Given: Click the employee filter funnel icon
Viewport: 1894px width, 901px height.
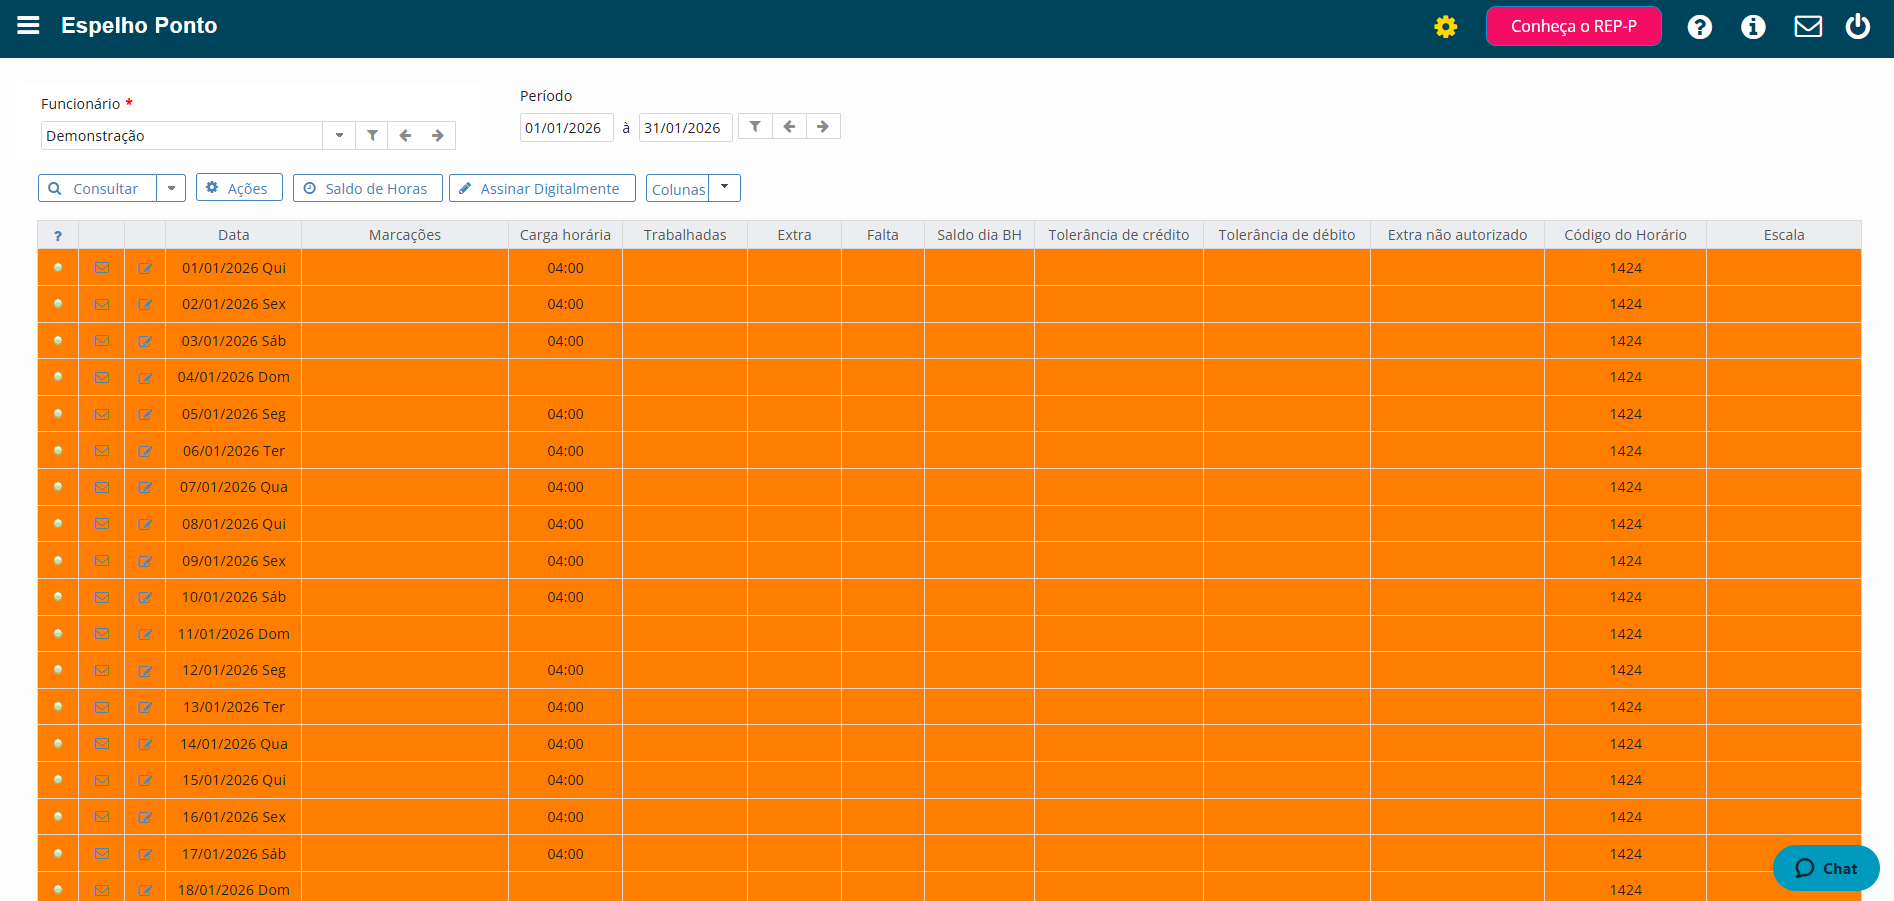Looking at the screenshot, I should coord(372,135).
